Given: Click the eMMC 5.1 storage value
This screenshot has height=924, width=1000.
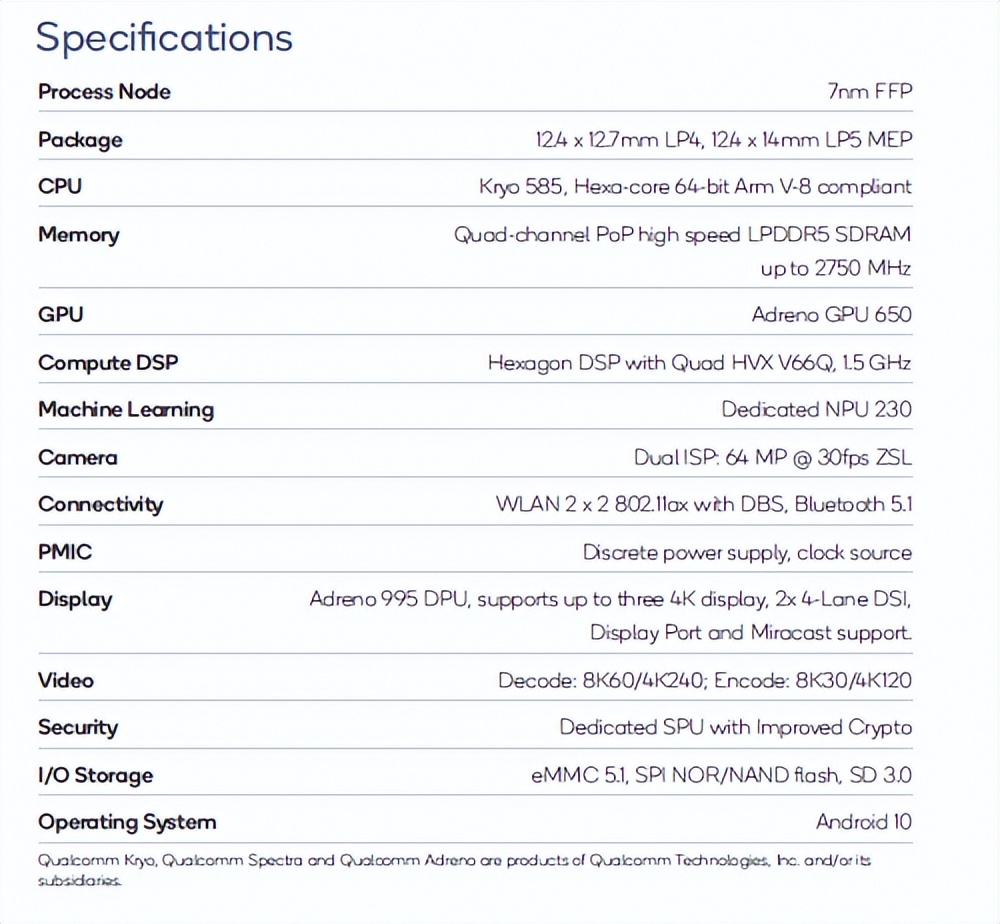Looking at the screenshot, I should point(721,776).
